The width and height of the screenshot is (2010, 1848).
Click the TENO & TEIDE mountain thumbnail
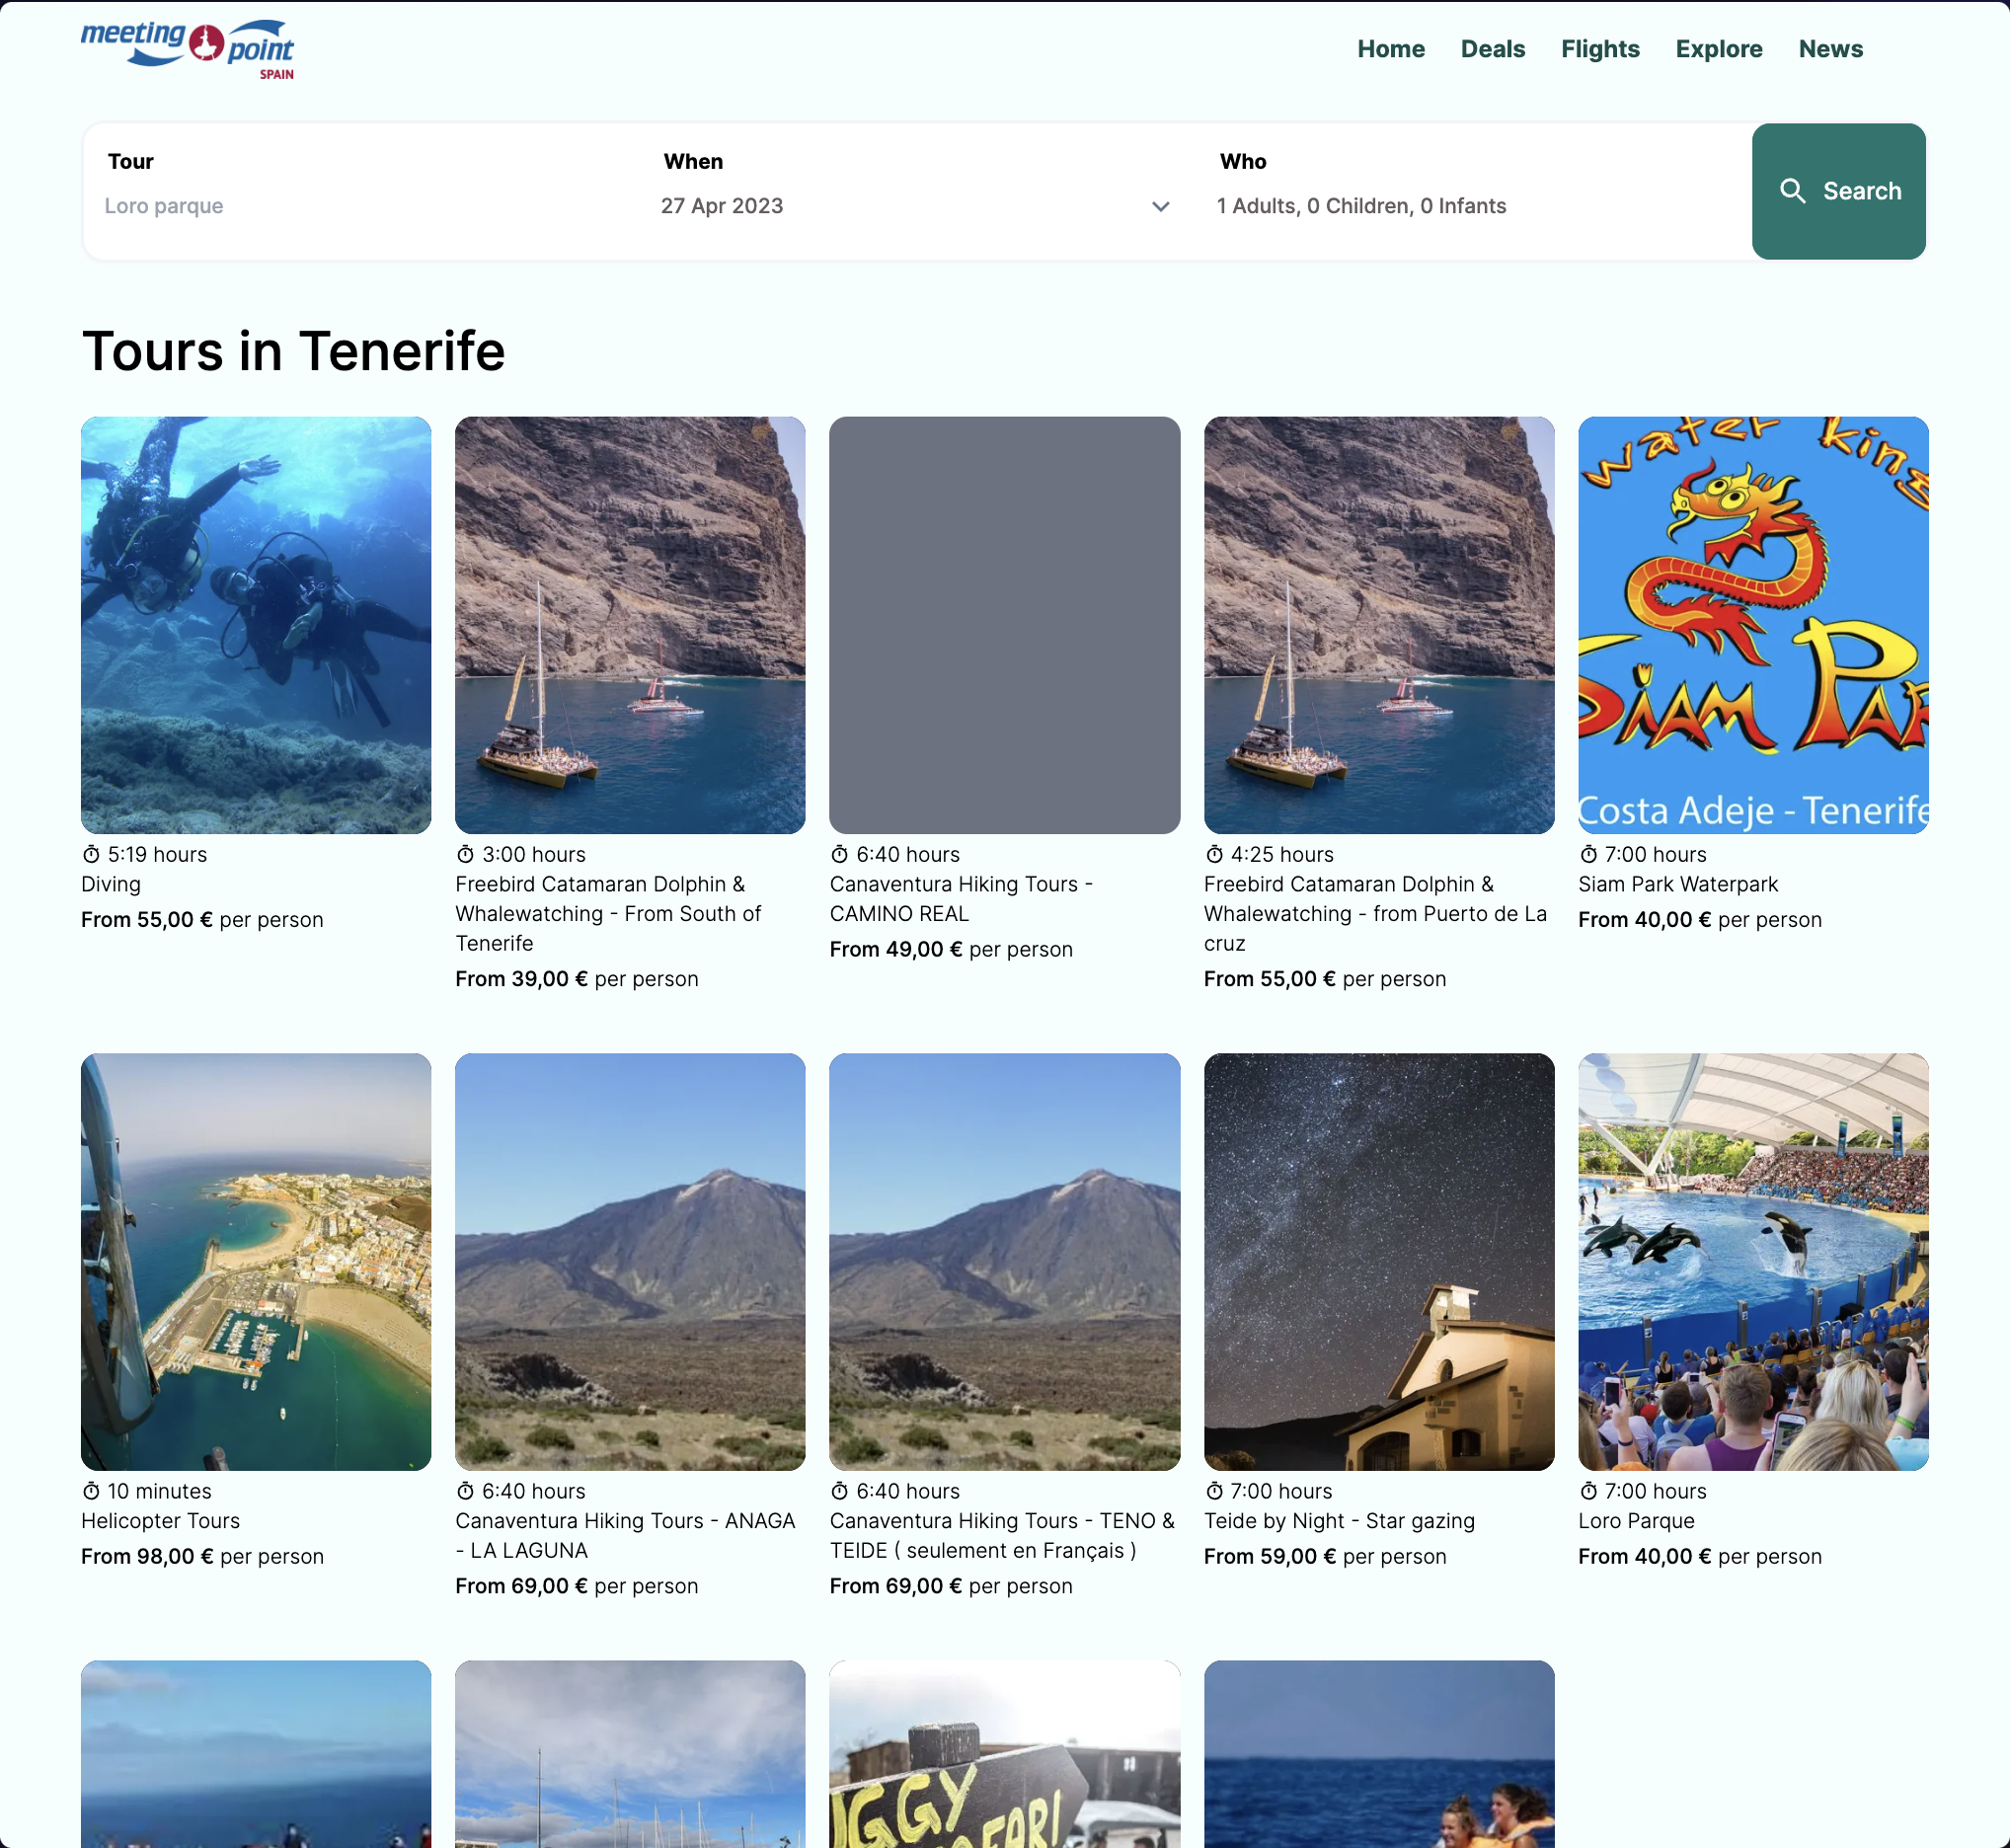tap(1004, 1261)
